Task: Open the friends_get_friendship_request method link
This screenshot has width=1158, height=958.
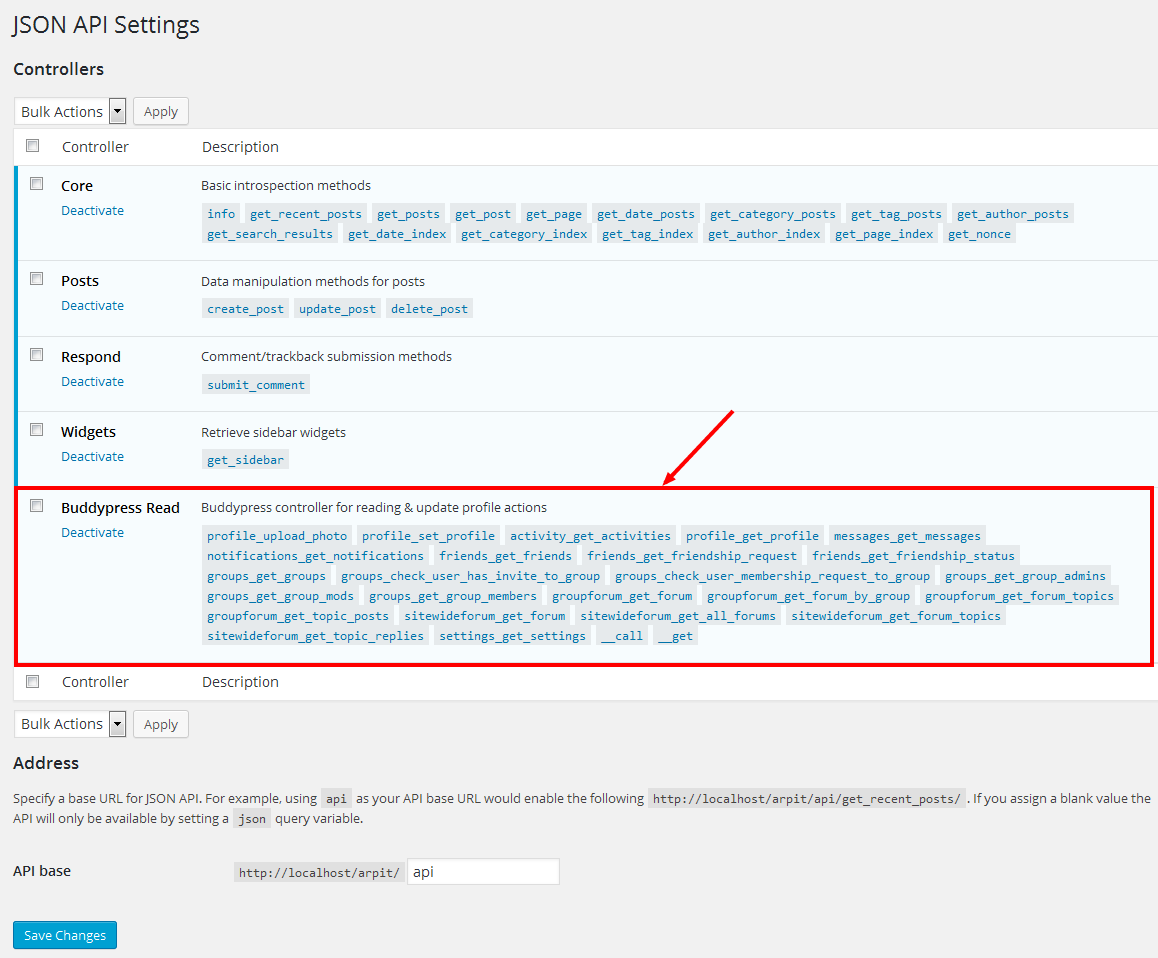Action: (692, 555)
